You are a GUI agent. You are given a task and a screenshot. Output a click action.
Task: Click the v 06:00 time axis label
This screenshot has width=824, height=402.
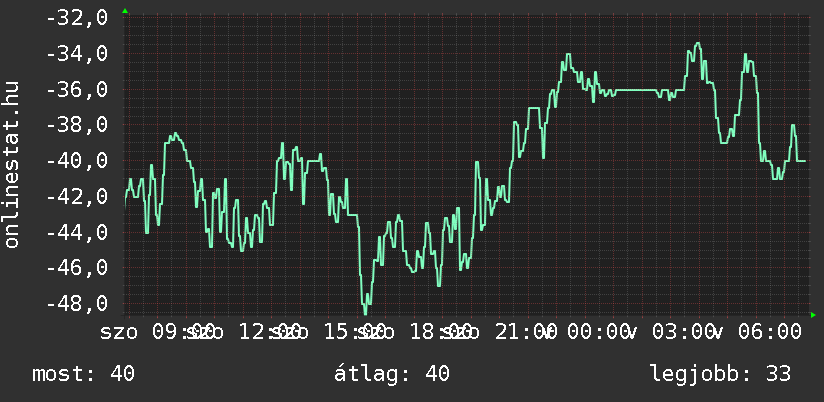(757, 333)
